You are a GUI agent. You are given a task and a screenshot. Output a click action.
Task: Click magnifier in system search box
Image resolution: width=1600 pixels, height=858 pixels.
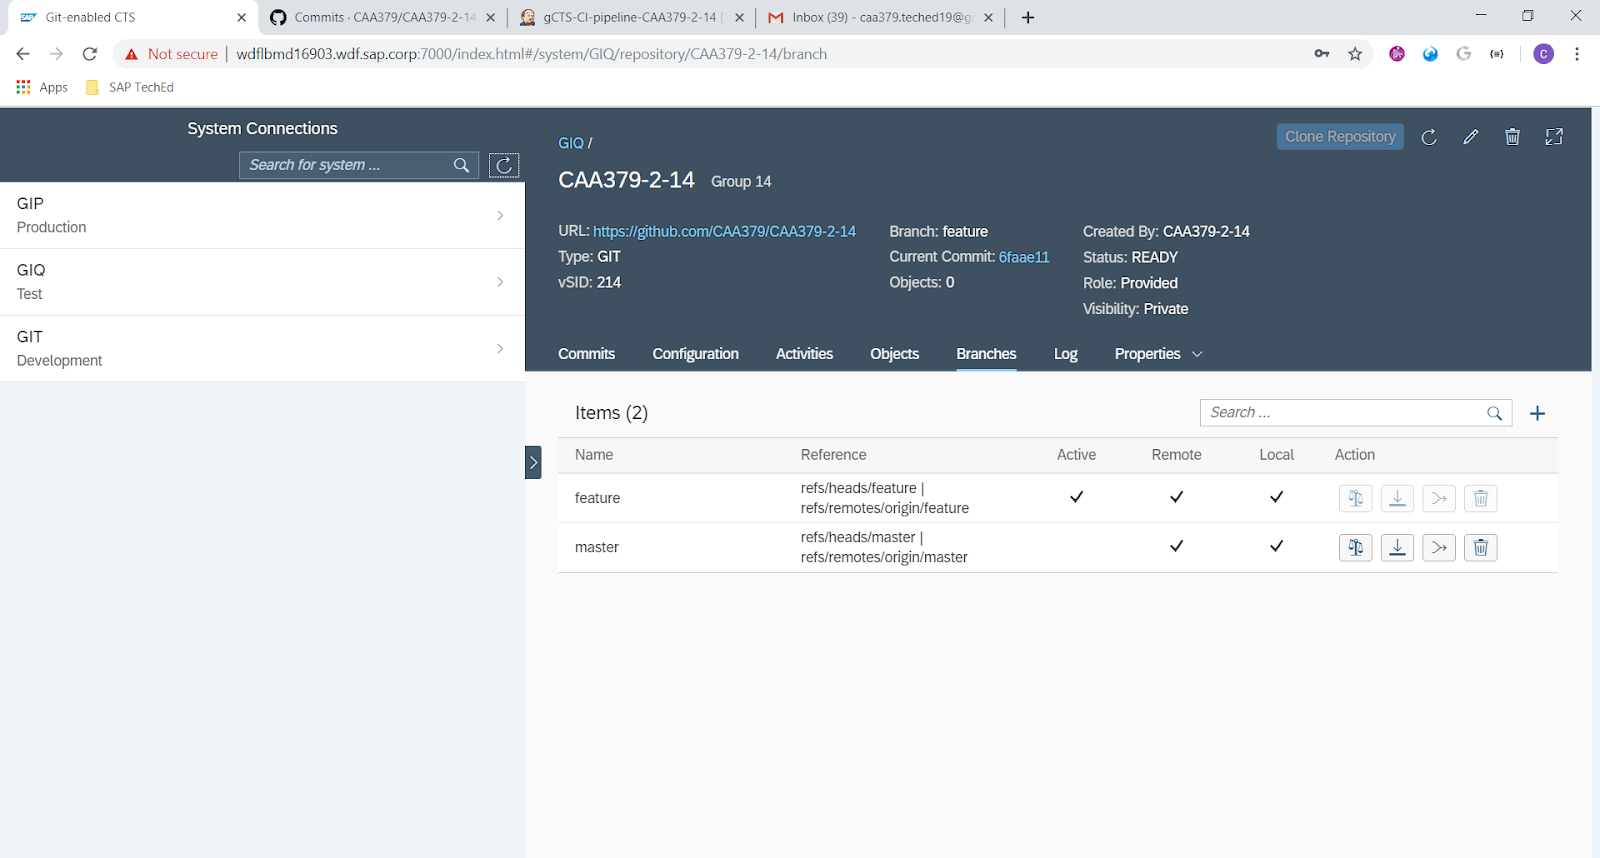tap(461, 165)
